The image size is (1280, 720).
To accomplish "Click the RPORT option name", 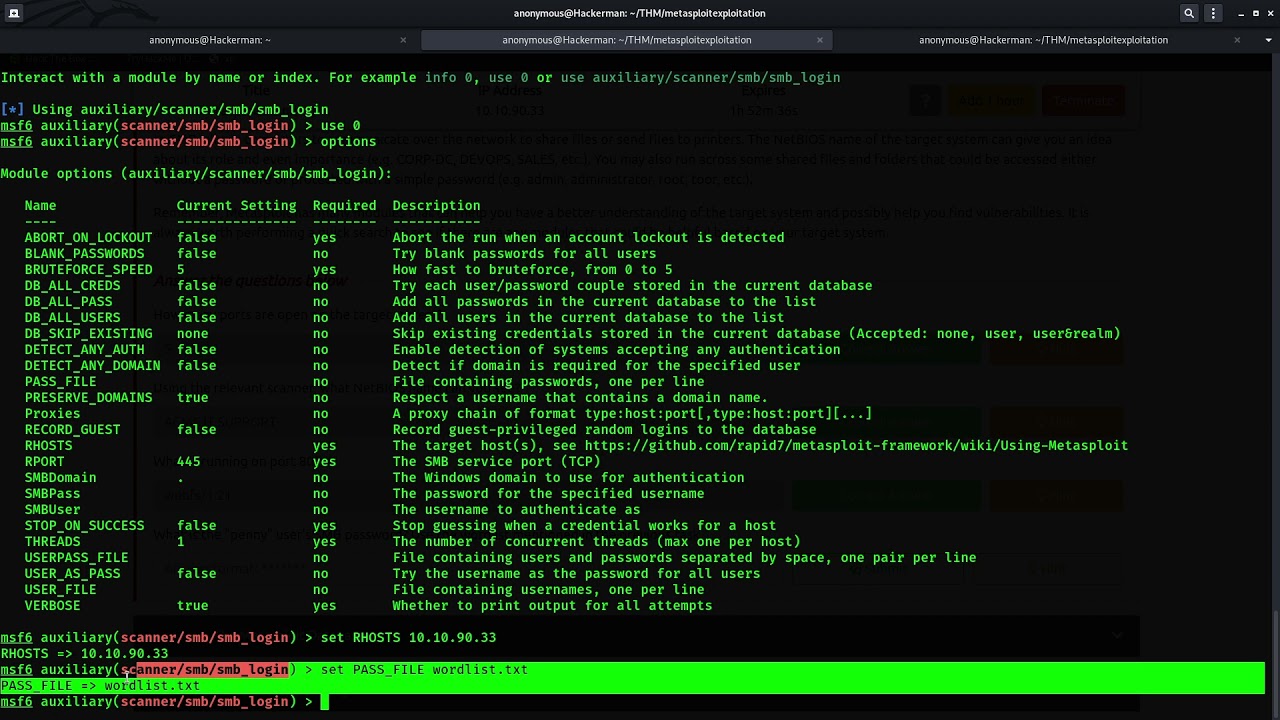I will pyautogui.click(x=44, y=462).
